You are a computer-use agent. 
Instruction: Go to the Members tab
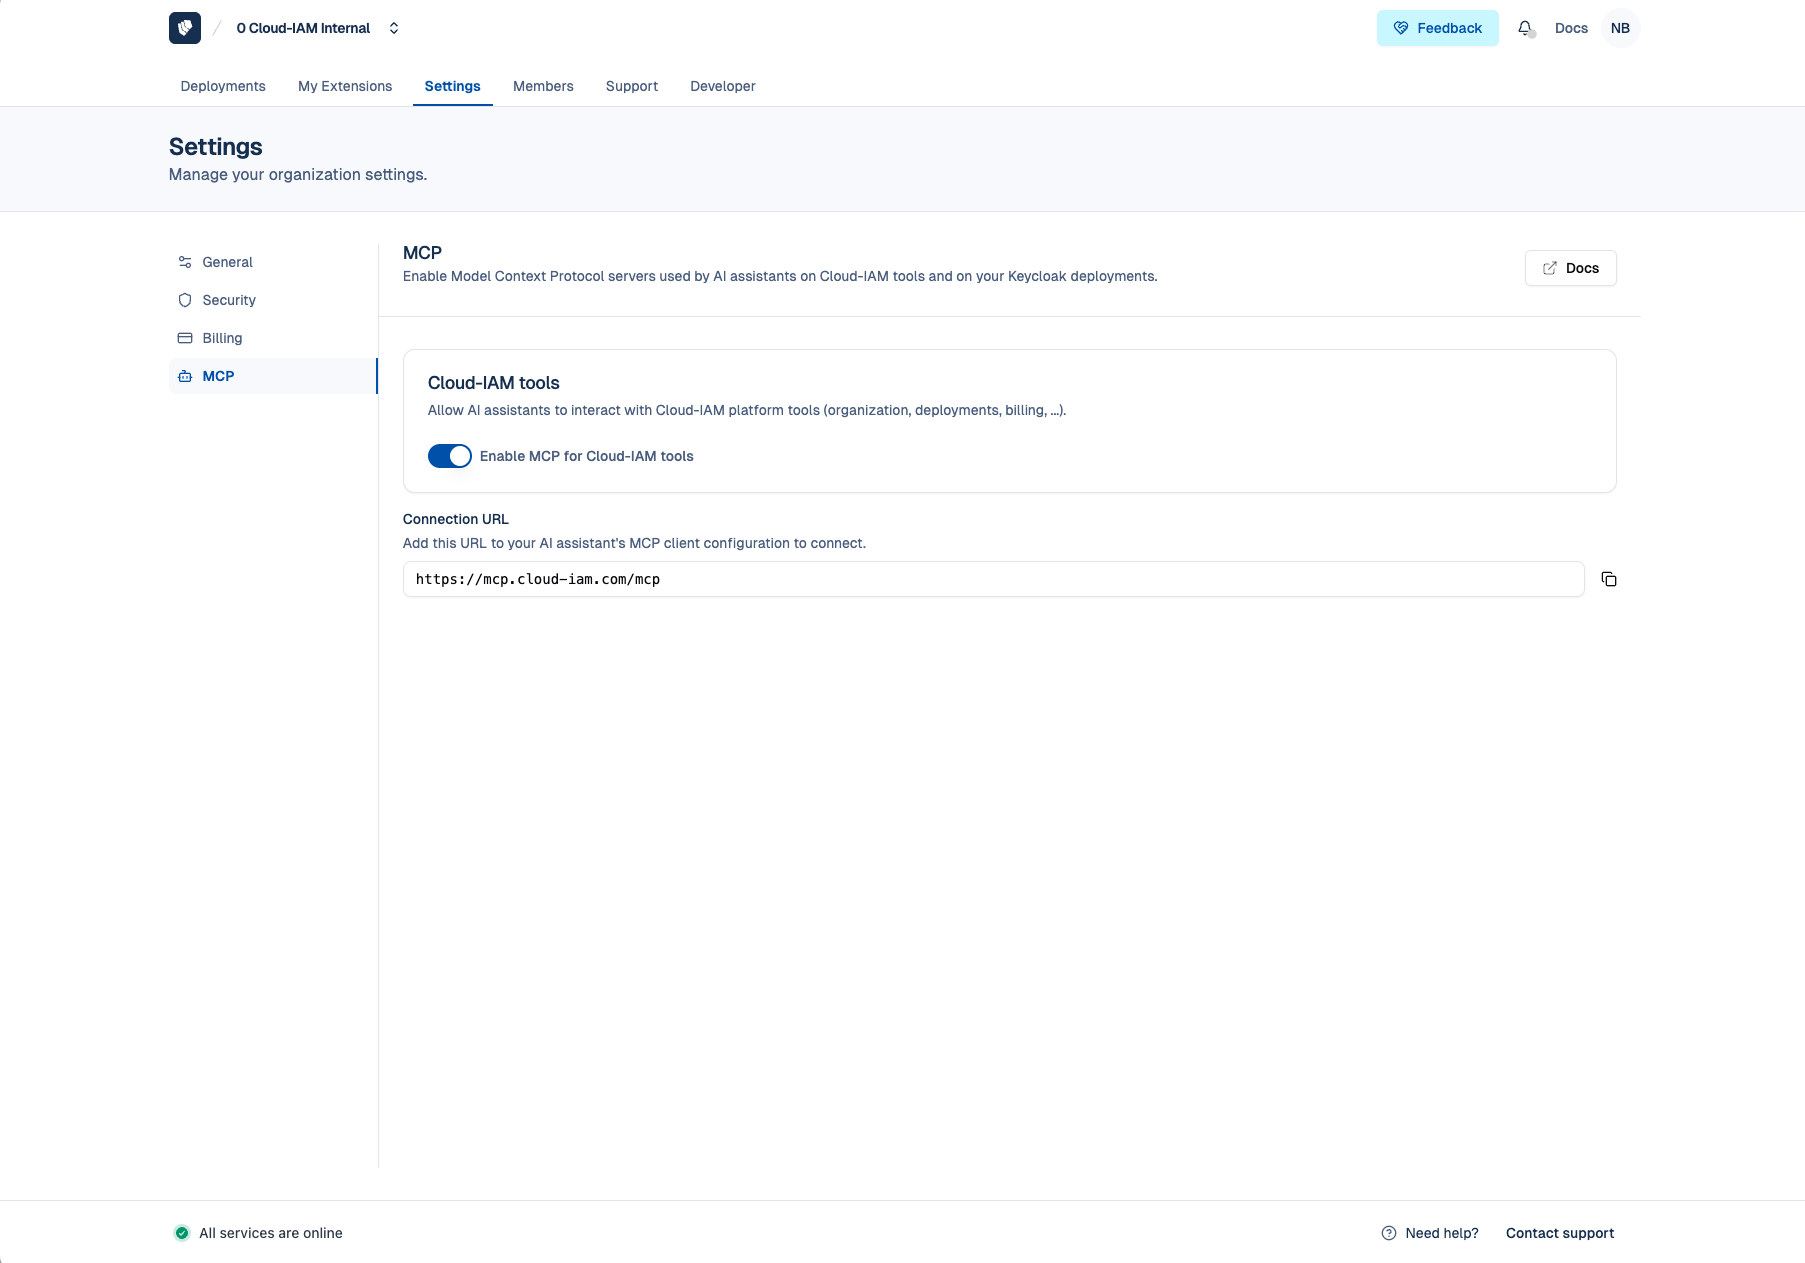coord(543,86)
